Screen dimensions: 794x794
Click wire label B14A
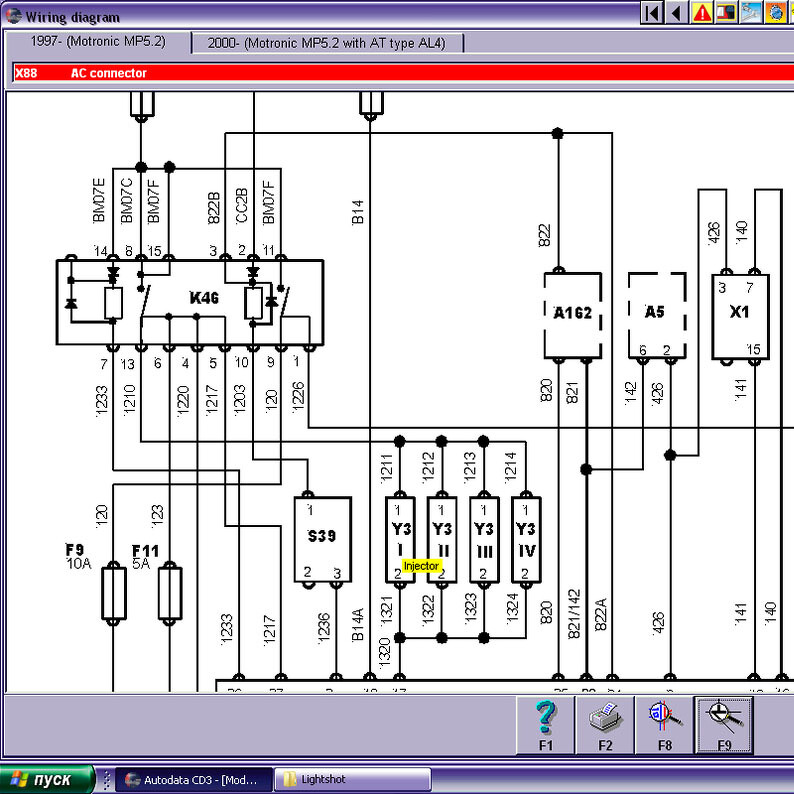(358, 625)
